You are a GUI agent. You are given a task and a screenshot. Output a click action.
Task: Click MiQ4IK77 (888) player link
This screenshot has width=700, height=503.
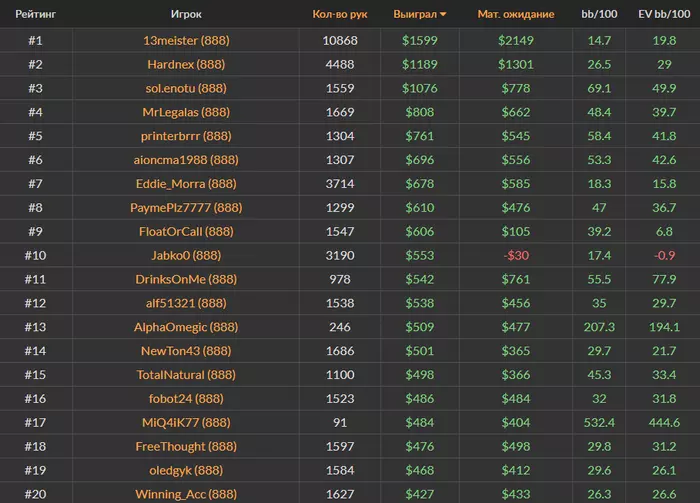coord(185,423)
